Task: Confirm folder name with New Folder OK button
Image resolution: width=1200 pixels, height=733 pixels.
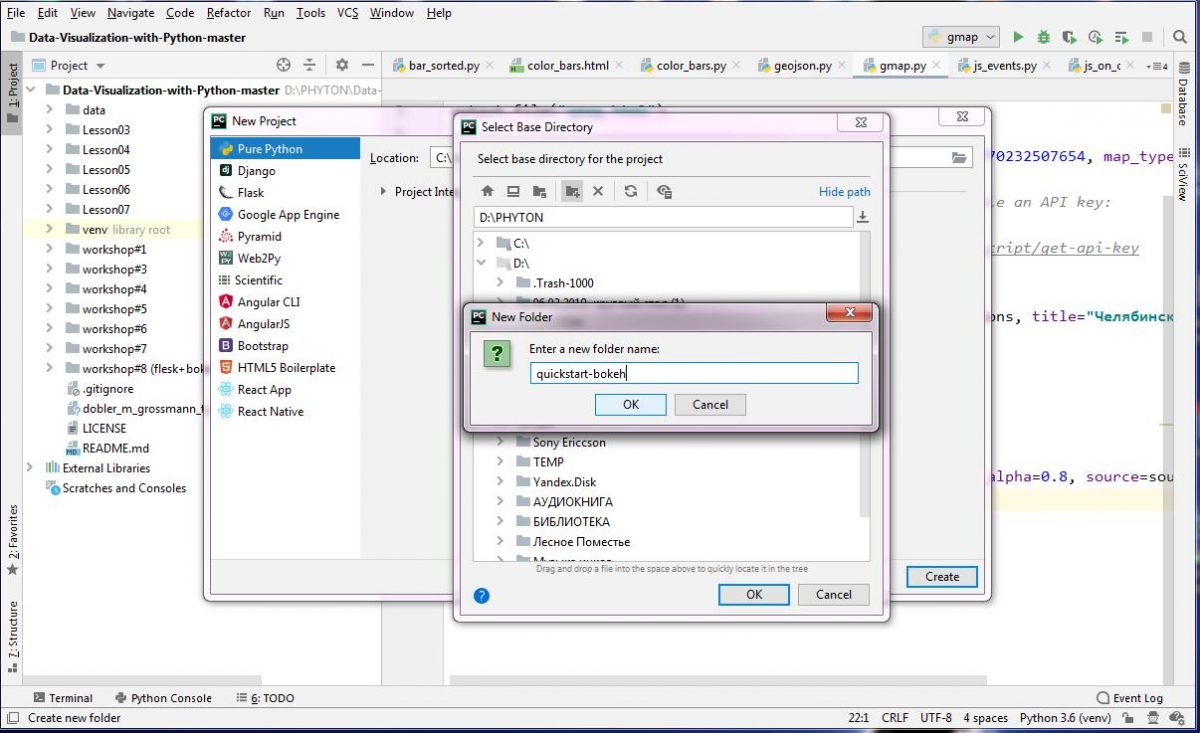Action: 630,405
